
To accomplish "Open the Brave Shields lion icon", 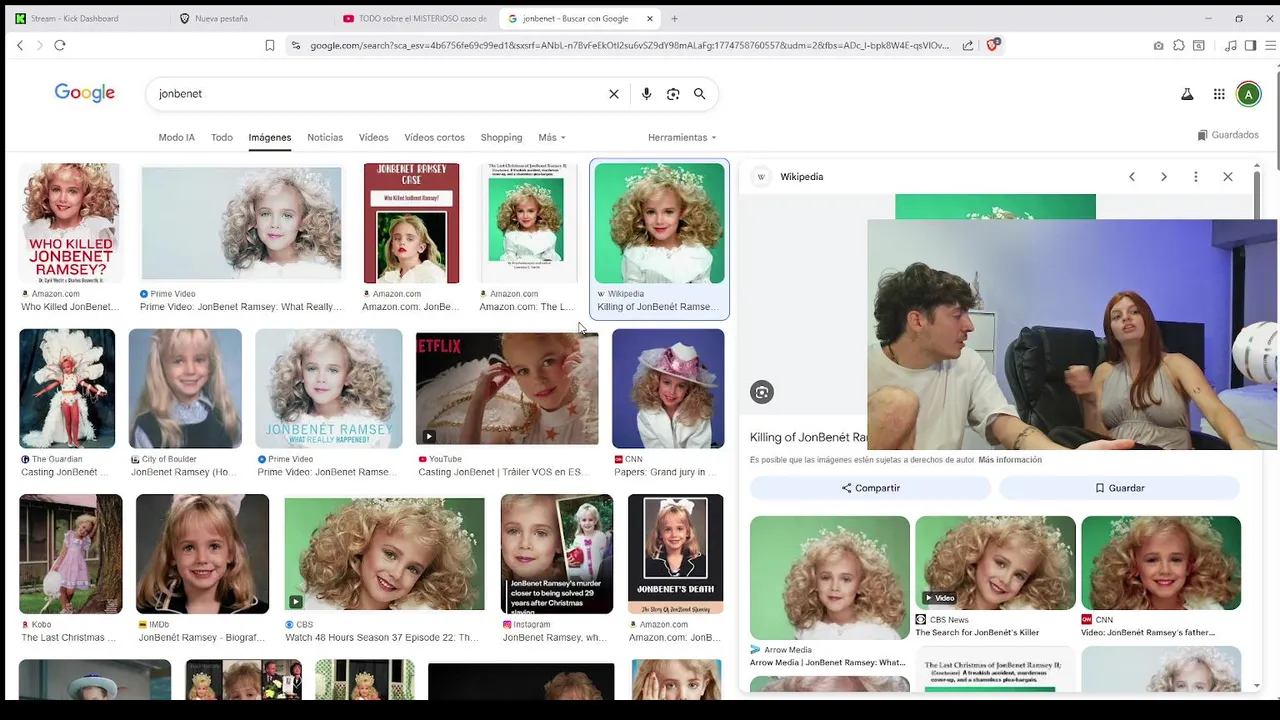I will [x=993, y=45].
